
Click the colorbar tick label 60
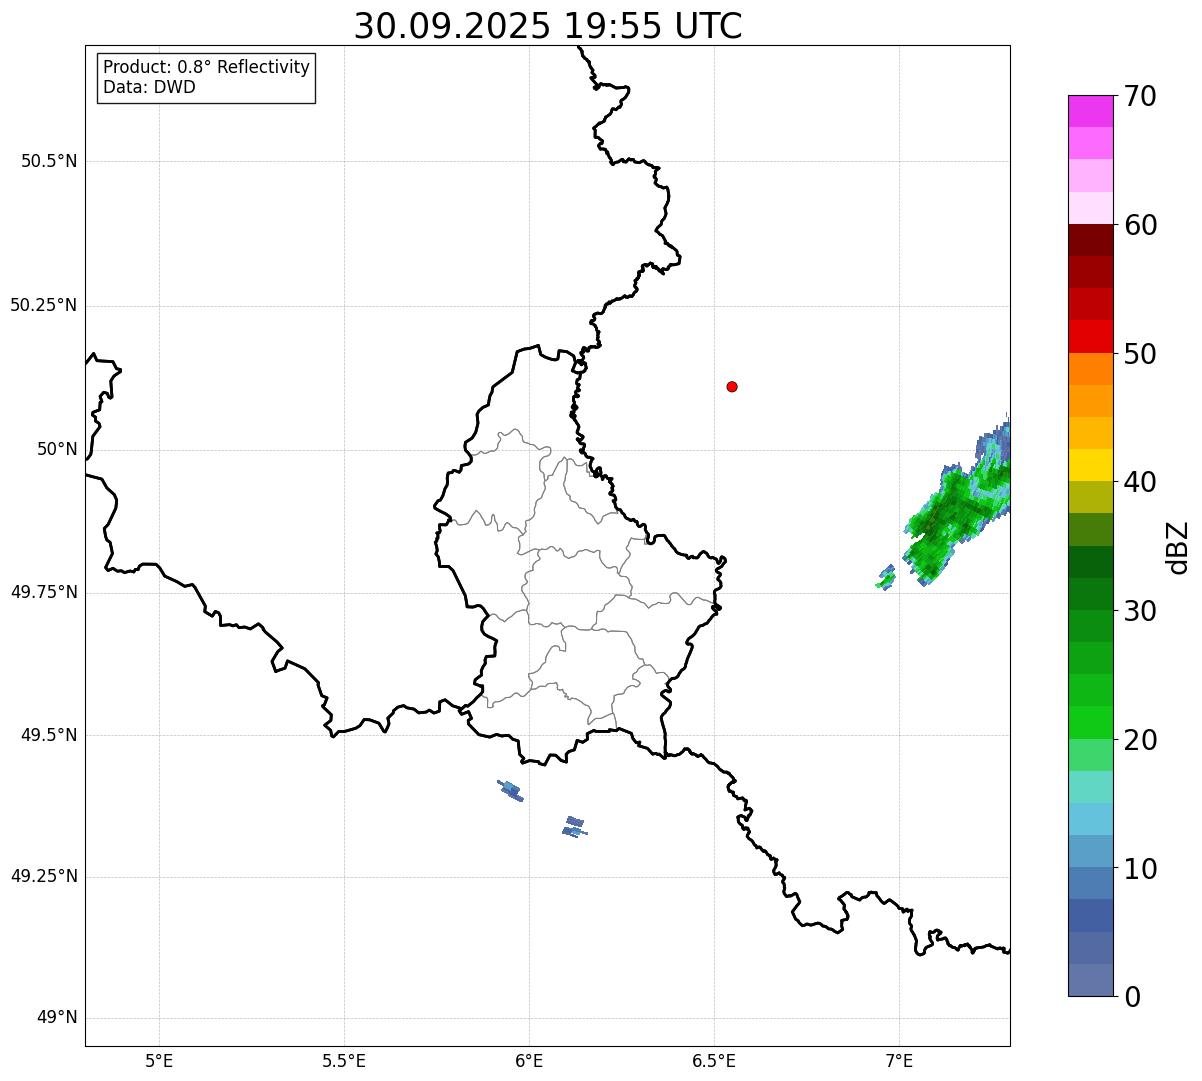[1140, 225]
